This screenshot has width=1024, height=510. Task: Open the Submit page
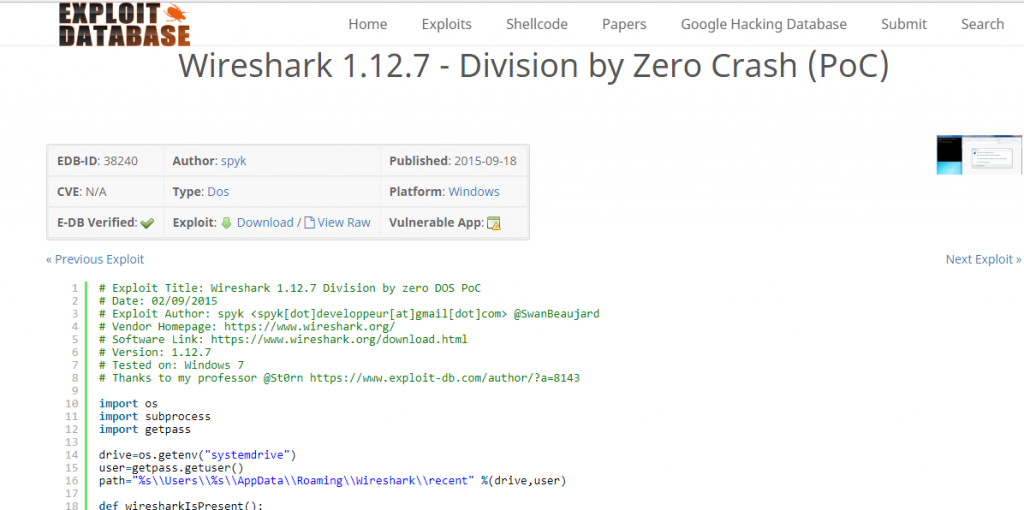pyautogui.click(x=904, y=24)
